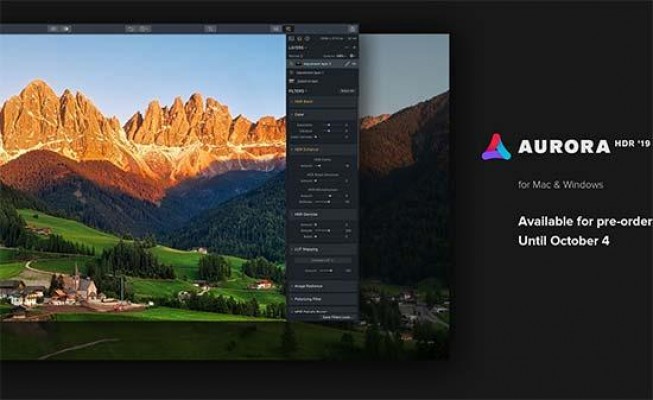Collapse the LAYERS panel header
Image resolution: width=653 pixels, height=400 pixels.
click(297, 48)
